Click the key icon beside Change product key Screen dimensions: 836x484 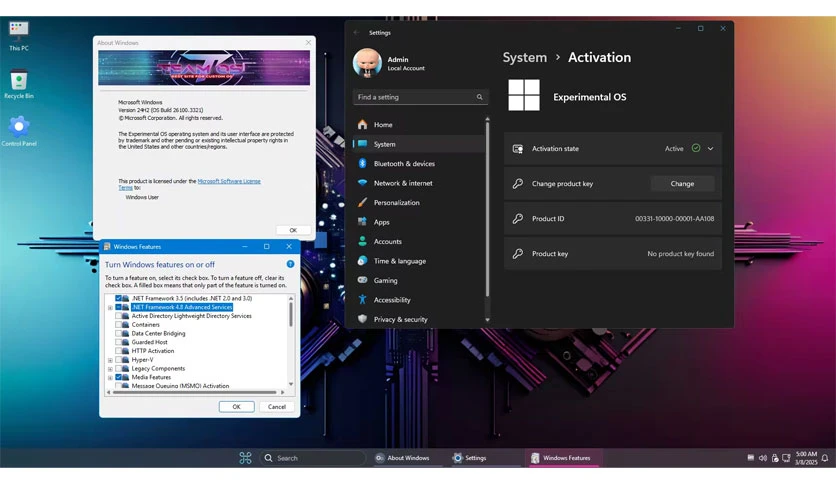(x=518, y=183)
